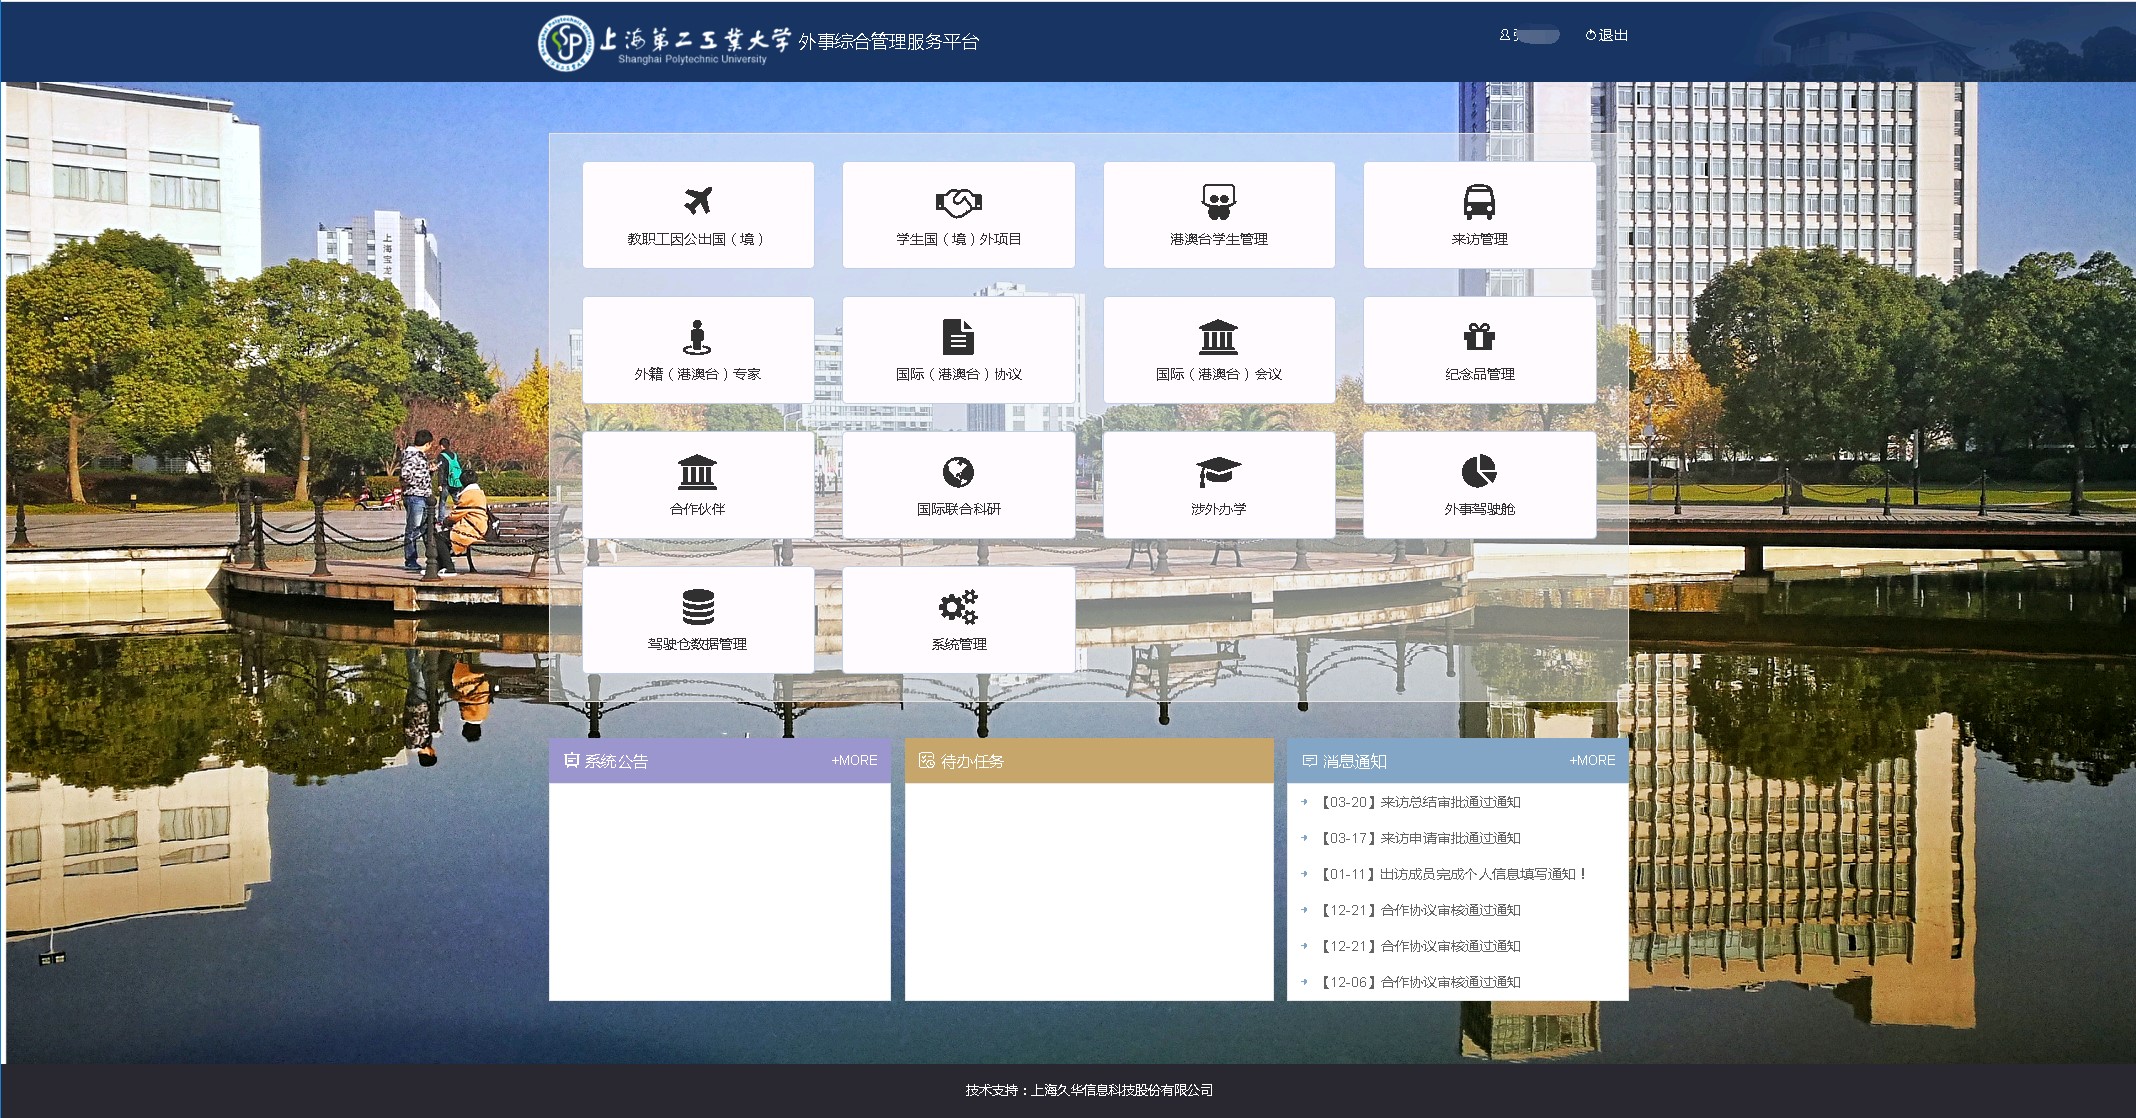Viewport: 2136px width, 1118px height.
Task: Click the Hong Kong Macau Taiwan student management tile
Action: [x=1218, y=215]
